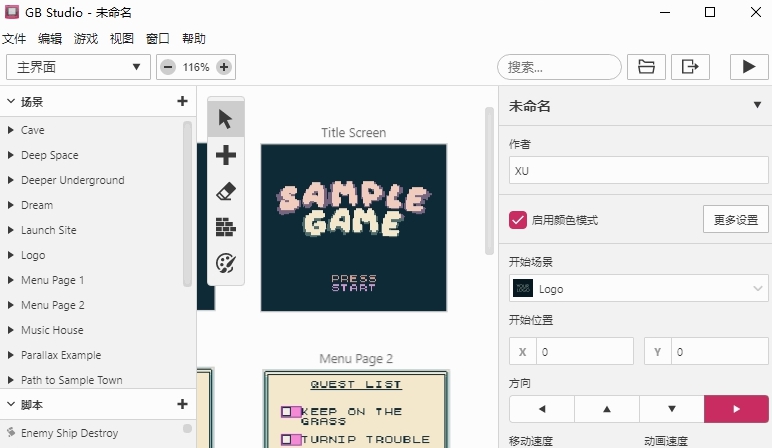Expand the Dream scene item
This screenshot has width=772, height=448.
[10, 205]
